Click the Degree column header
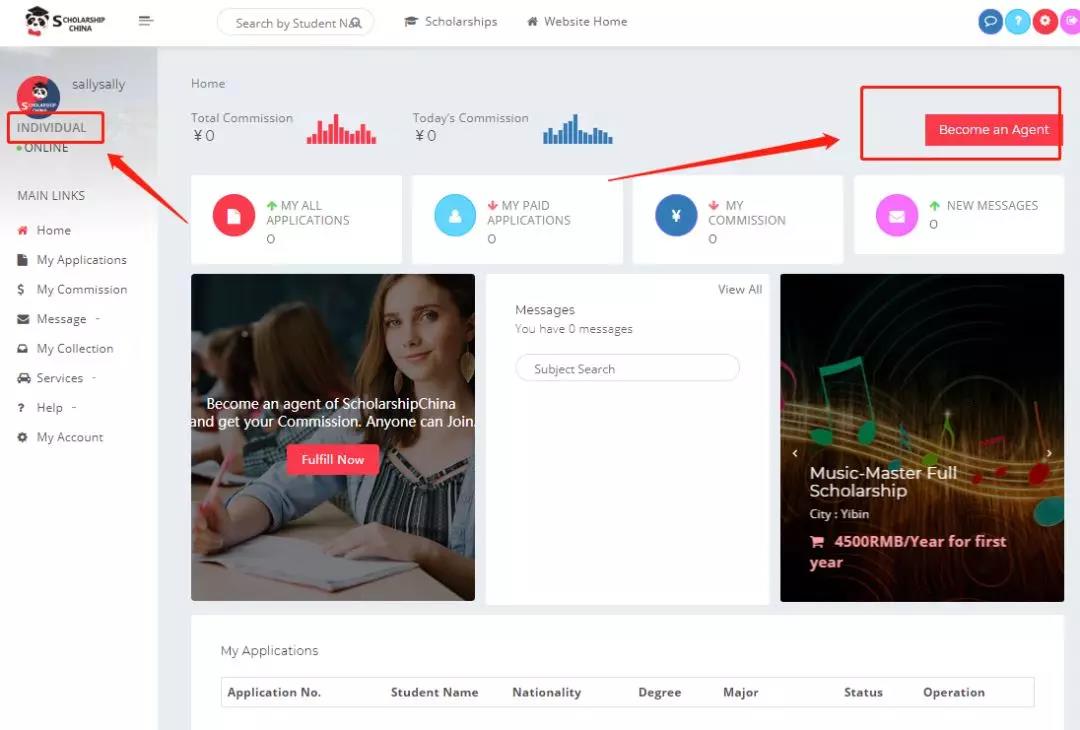The height and width of the screenshot is (730, 1080). point(660,692)
